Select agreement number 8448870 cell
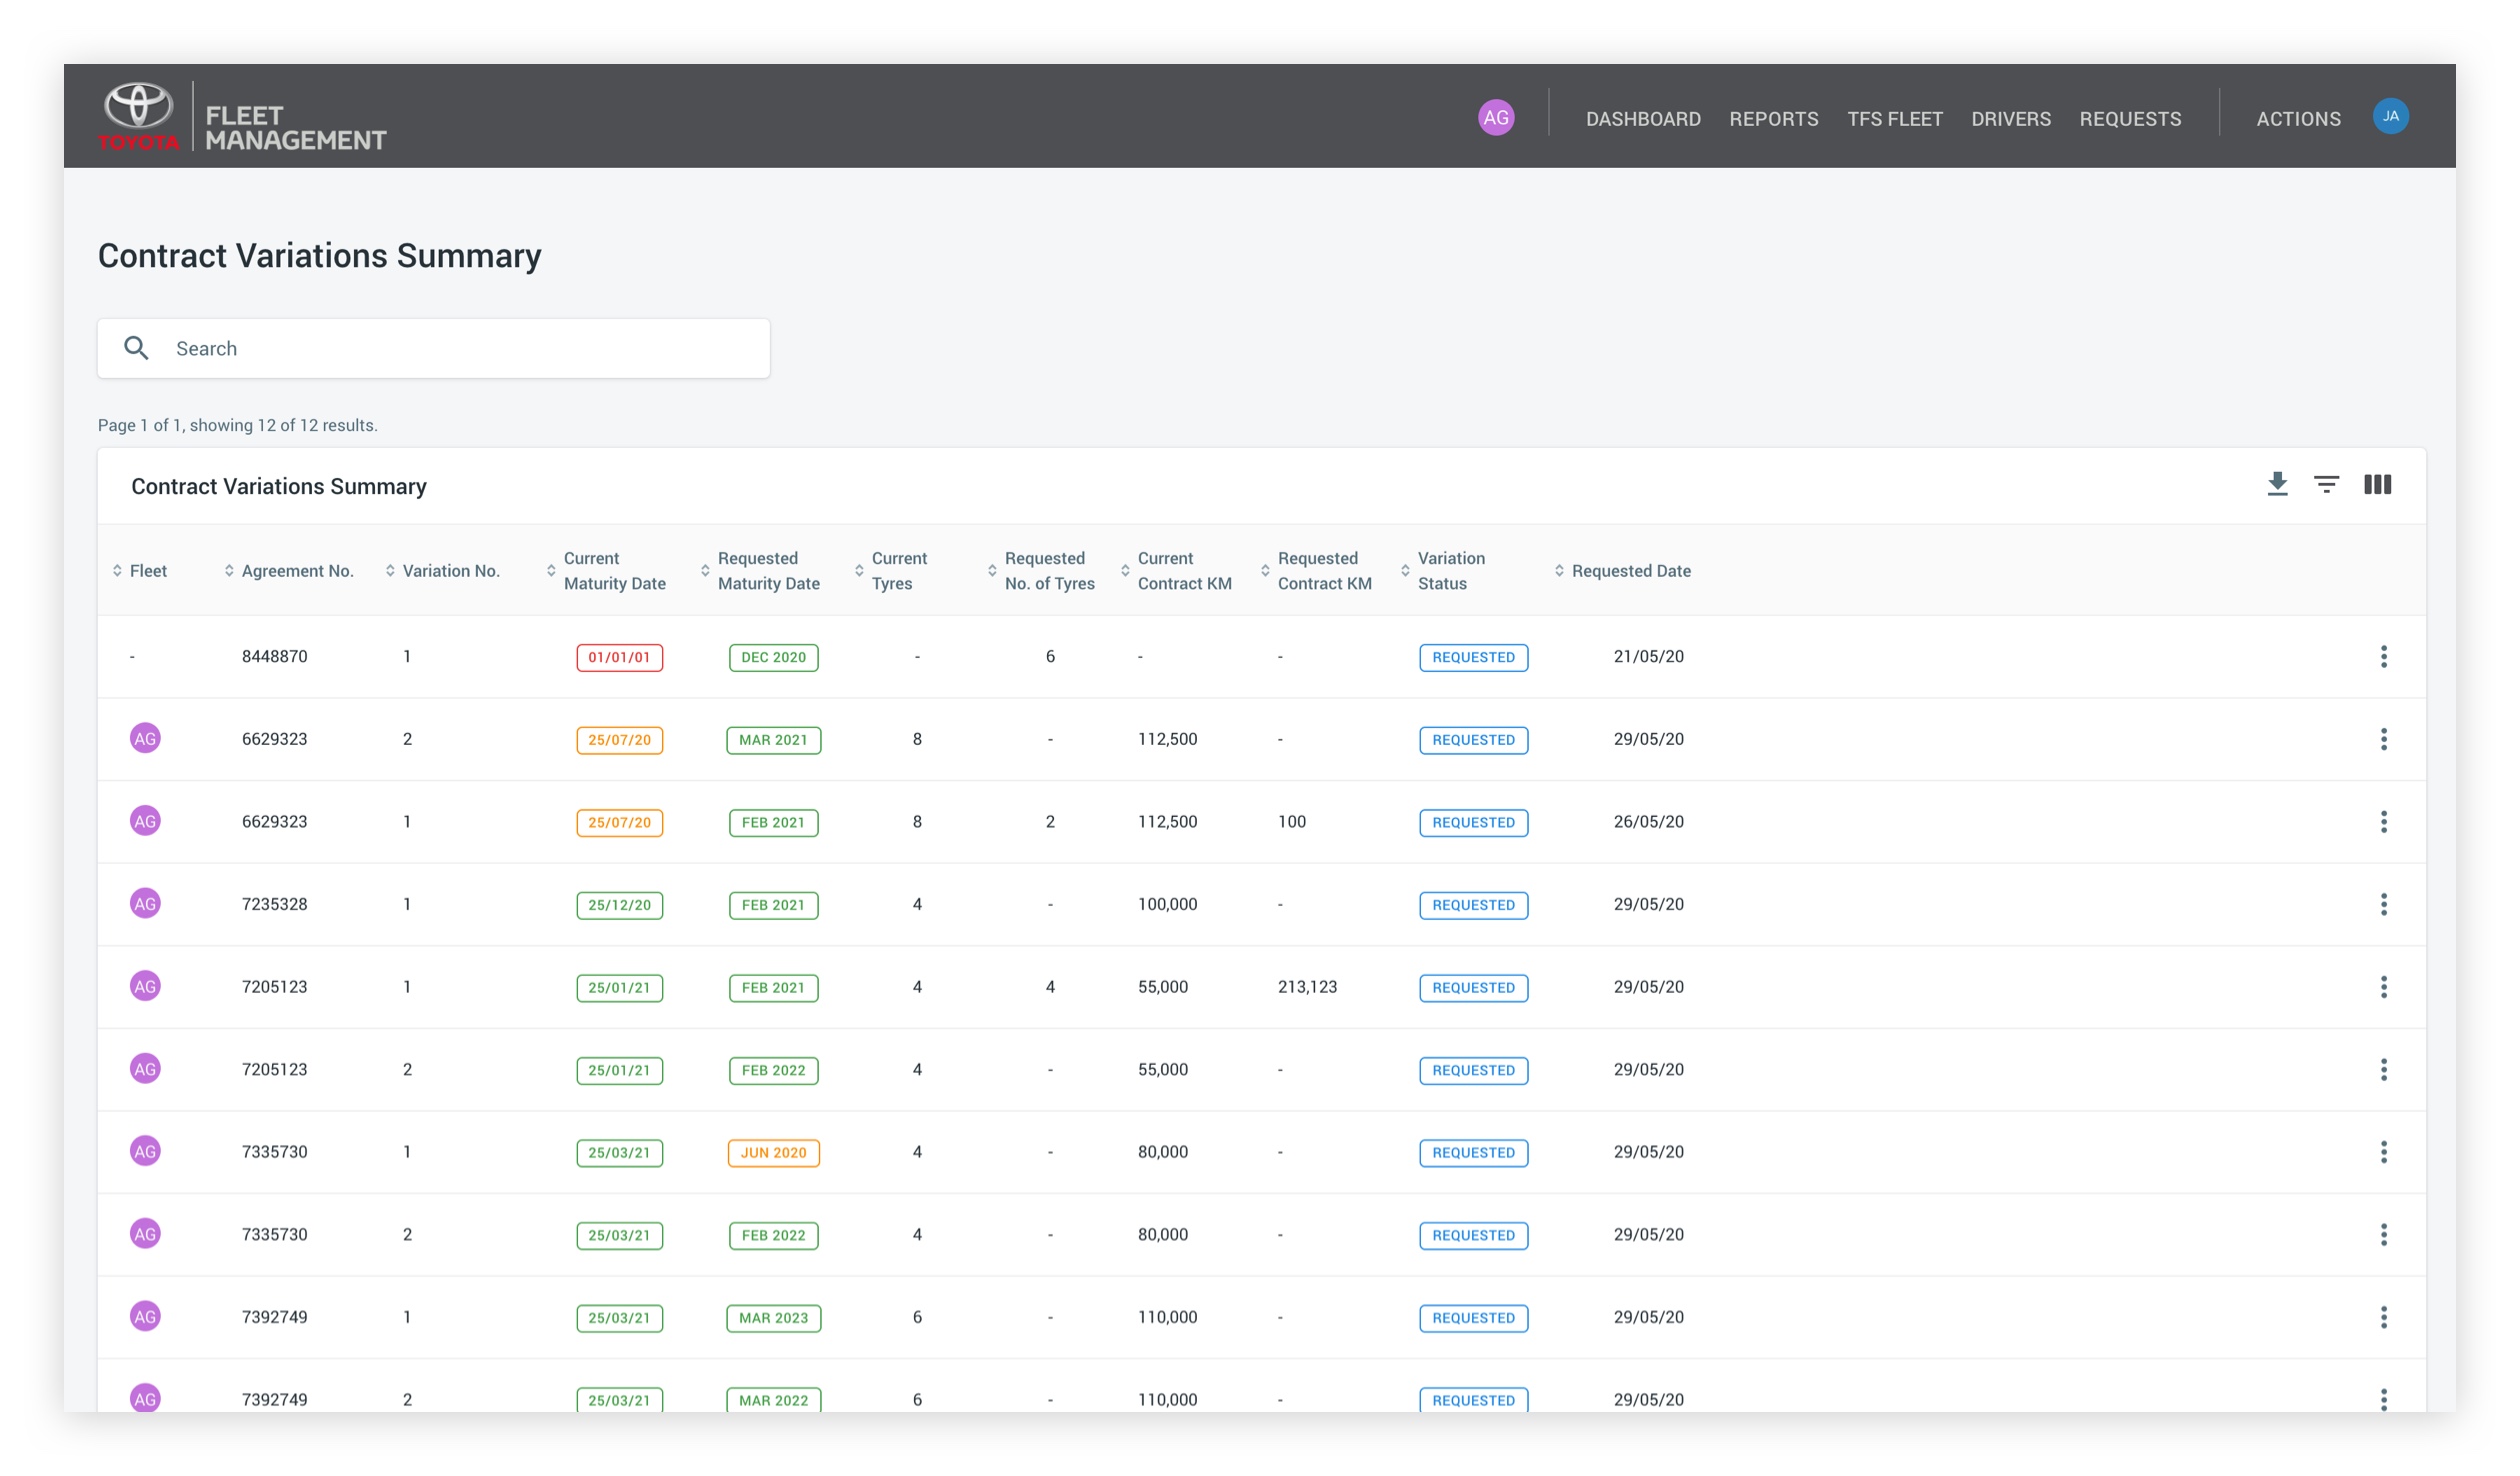The image size is (2520, 1476). coord(274,657)
